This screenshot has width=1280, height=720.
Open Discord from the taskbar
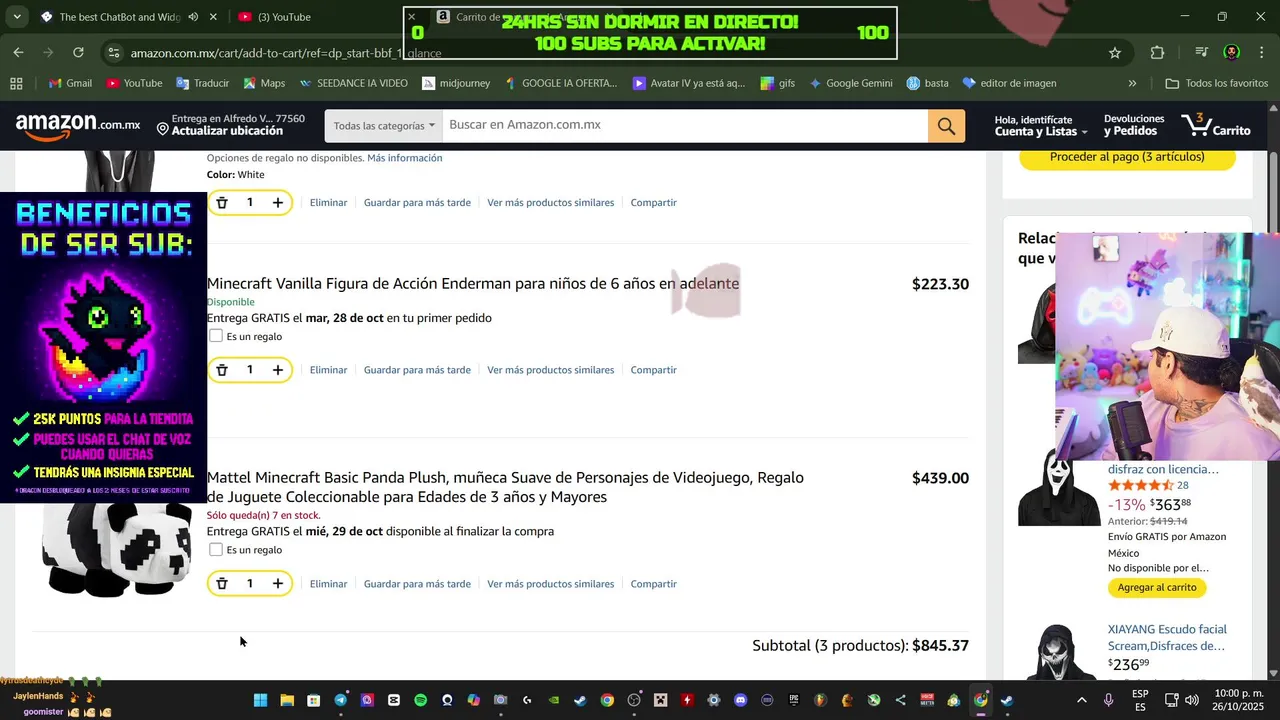[x=740, y=700]
